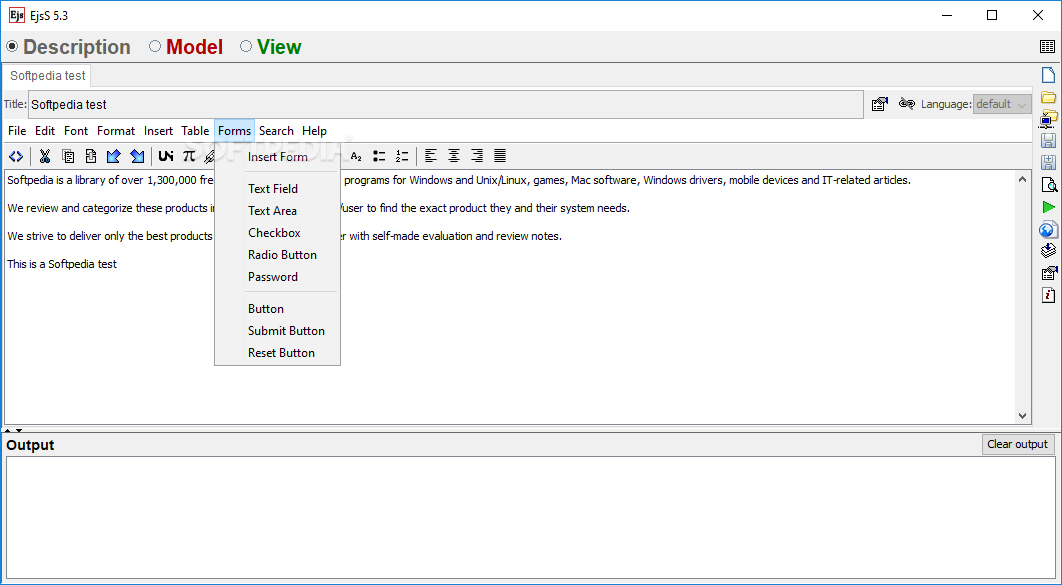
Task: Click 'This is a Softpedia test' line
Action: point(62,264)
